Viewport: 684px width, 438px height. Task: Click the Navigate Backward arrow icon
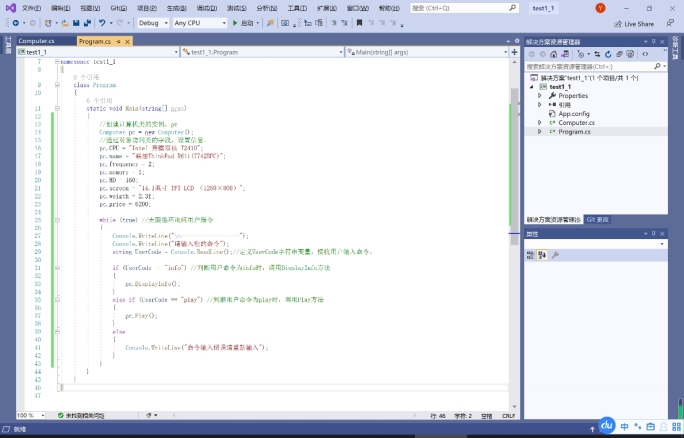click(x=16, y=23)
